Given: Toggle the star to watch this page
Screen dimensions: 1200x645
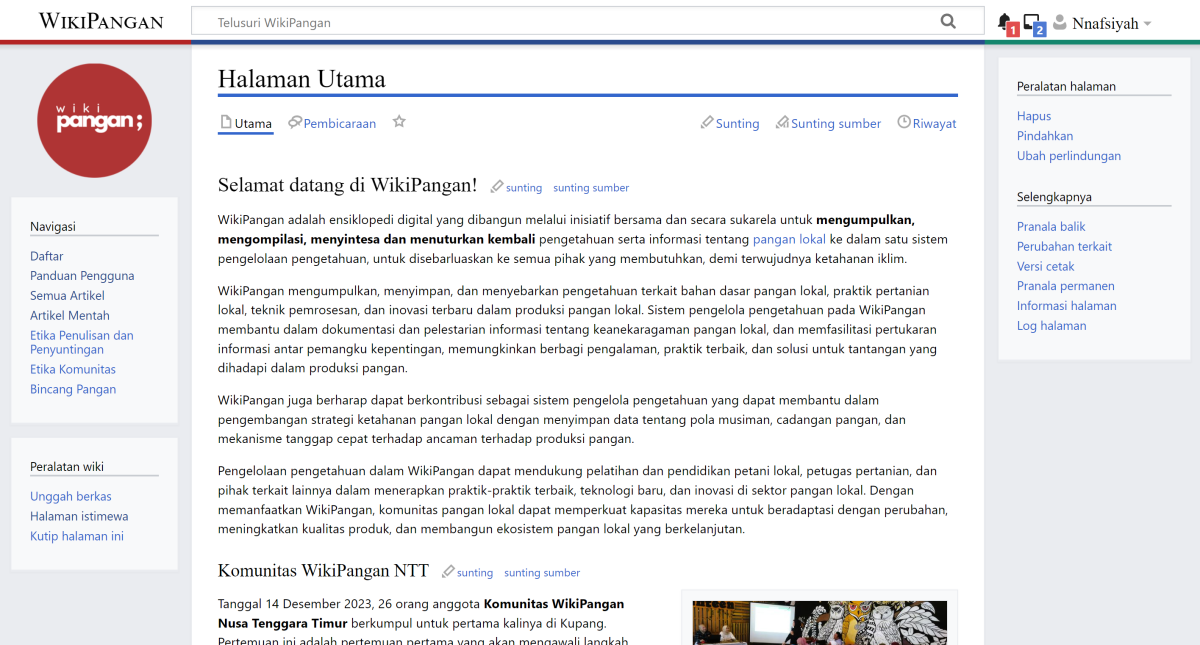Looking at the screenshot, I should click(398, 121).
